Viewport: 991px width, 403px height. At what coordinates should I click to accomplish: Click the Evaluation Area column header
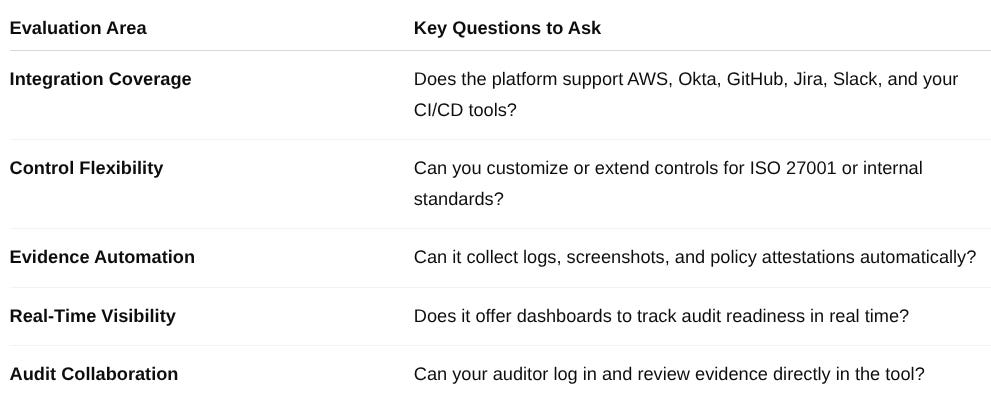(x=78, y=28)
